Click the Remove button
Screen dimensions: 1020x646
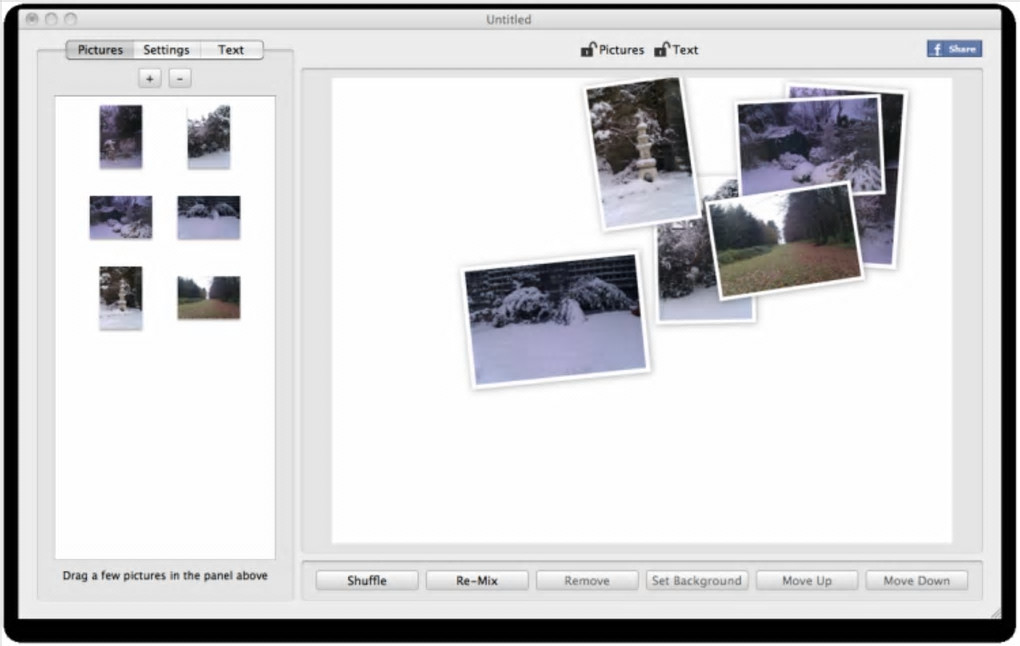coord(587,580)
